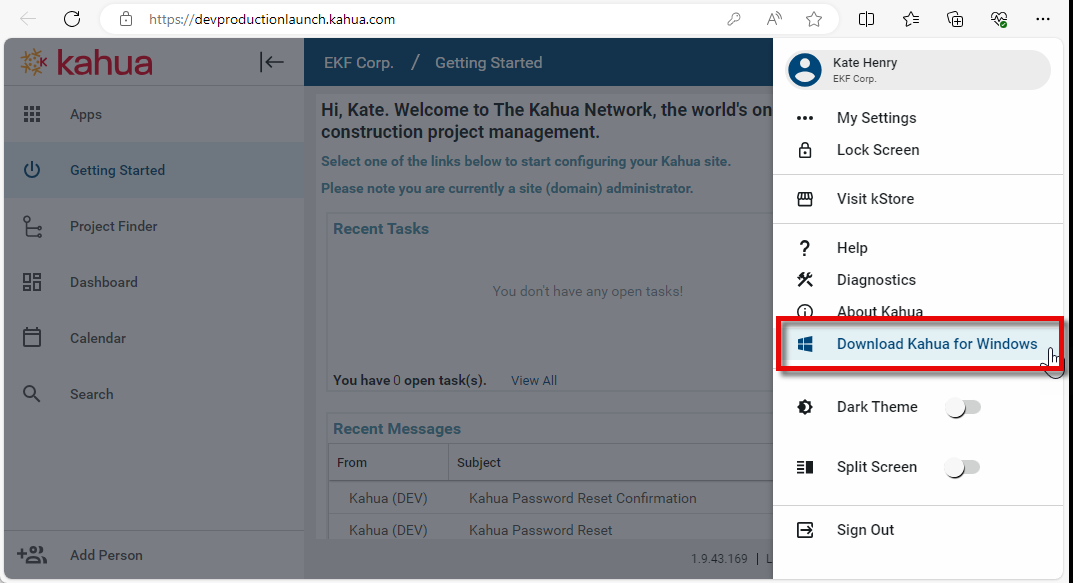Click Getting Started in the breadcrumb
Viewport: 1073px width, 583px height.
[488, 62]
